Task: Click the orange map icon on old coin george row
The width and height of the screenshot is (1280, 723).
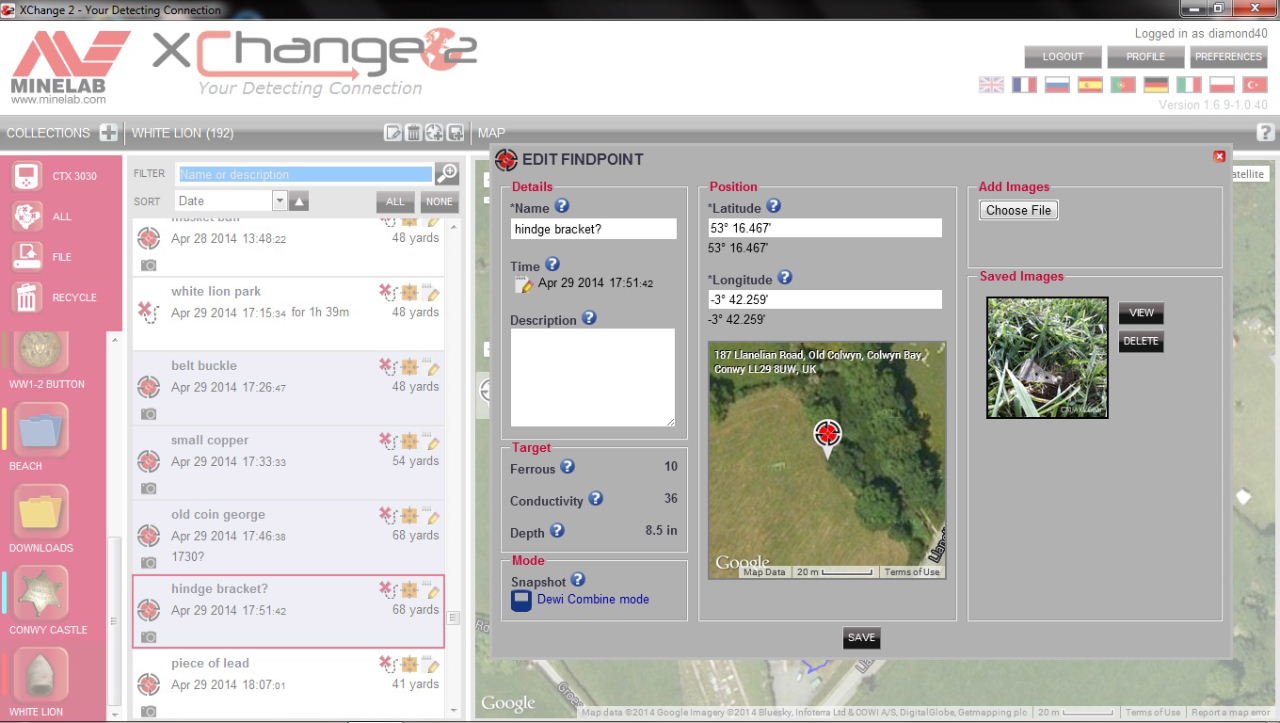Action: click(410, 516)
